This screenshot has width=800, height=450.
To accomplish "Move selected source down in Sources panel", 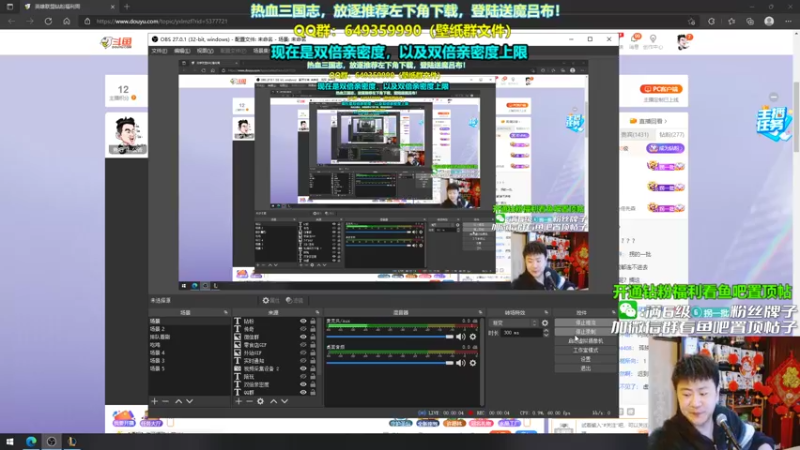I will (285, 402).
